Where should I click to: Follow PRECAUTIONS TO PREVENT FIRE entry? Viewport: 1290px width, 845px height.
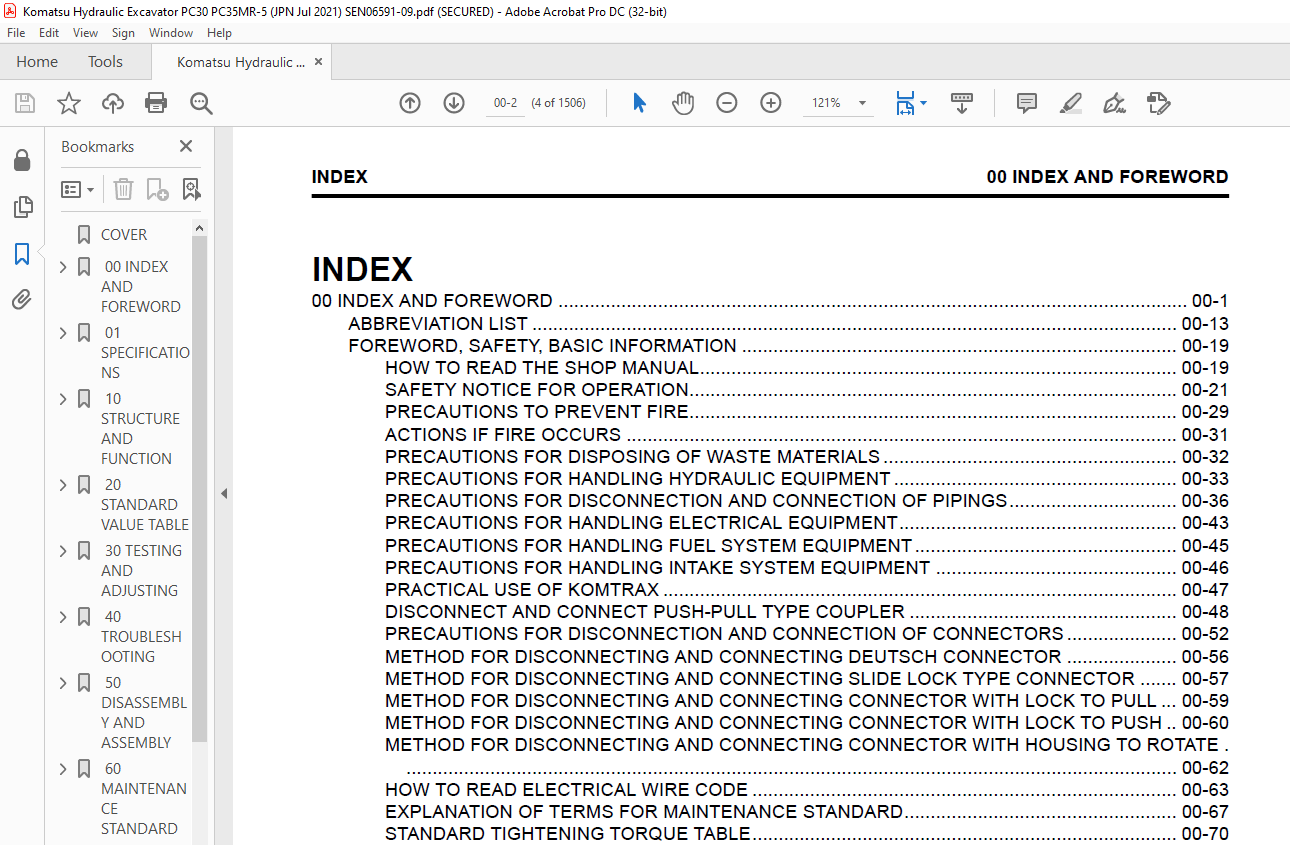(x=537, y=412)
